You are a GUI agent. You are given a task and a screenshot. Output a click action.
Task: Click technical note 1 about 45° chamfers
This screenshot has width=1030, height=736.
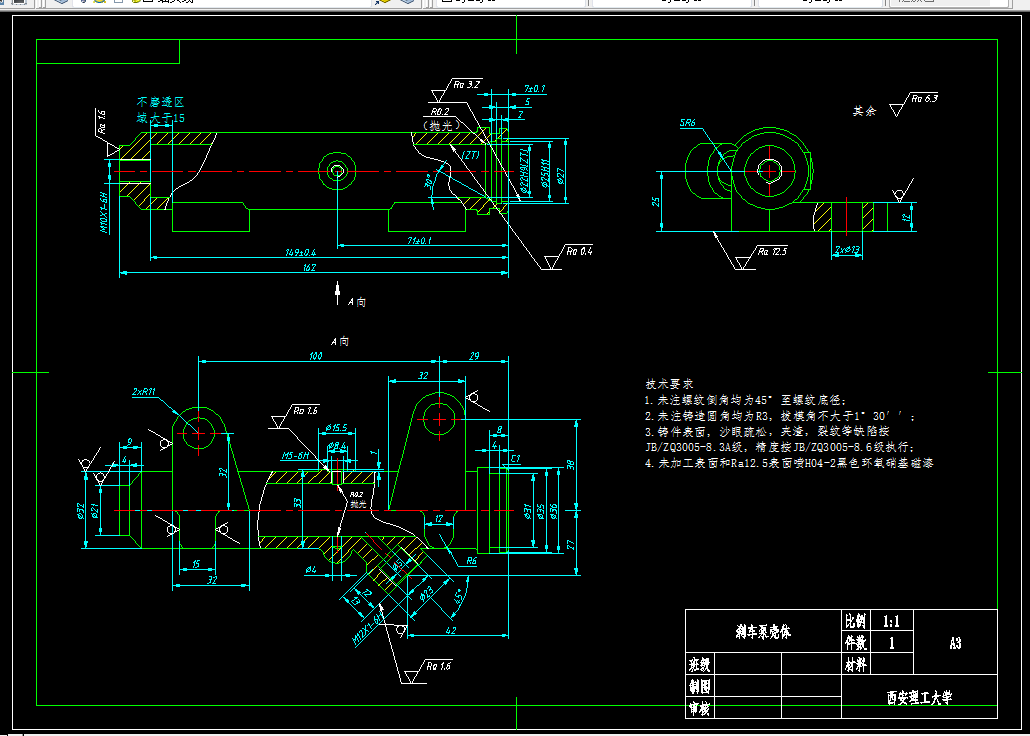coord(746,400)
